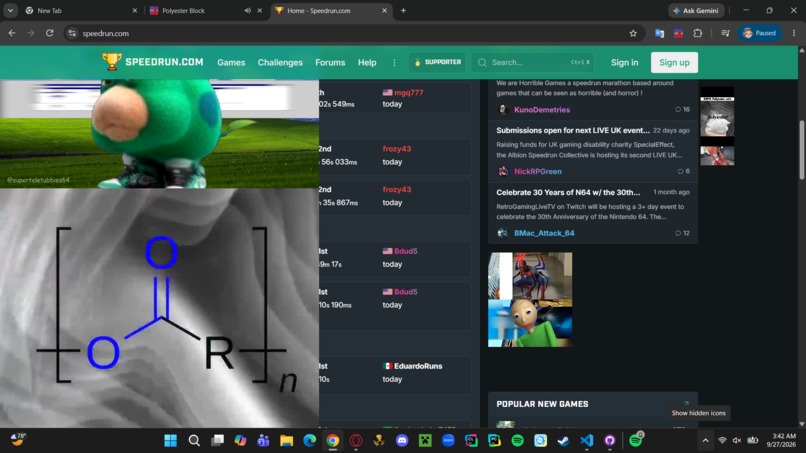Click the Sign up button
The height and width of the screenshot is (453, 806).
(674, 62)
